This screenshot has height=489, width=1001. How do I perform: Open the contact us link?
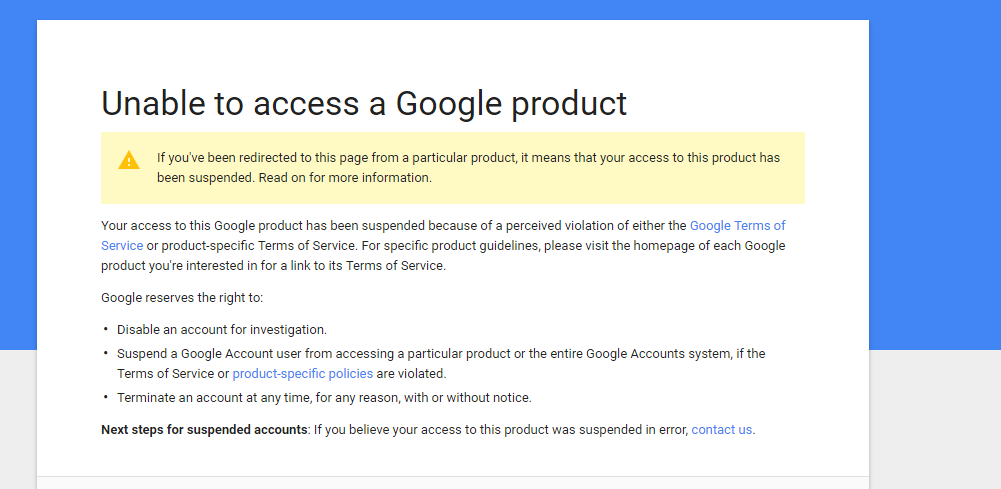(x=721, y=430)
